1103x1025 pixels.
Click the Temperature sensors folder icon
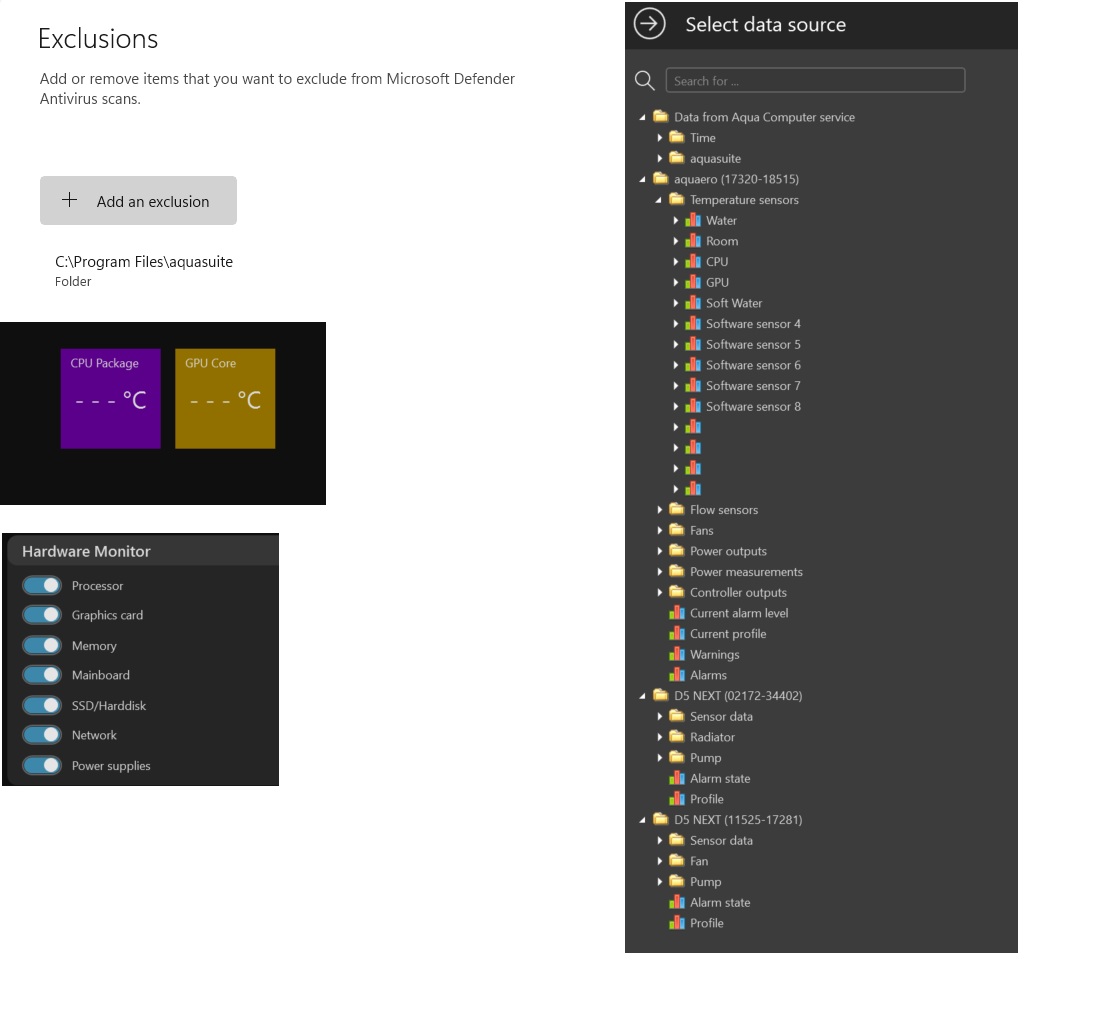[677, 199]
